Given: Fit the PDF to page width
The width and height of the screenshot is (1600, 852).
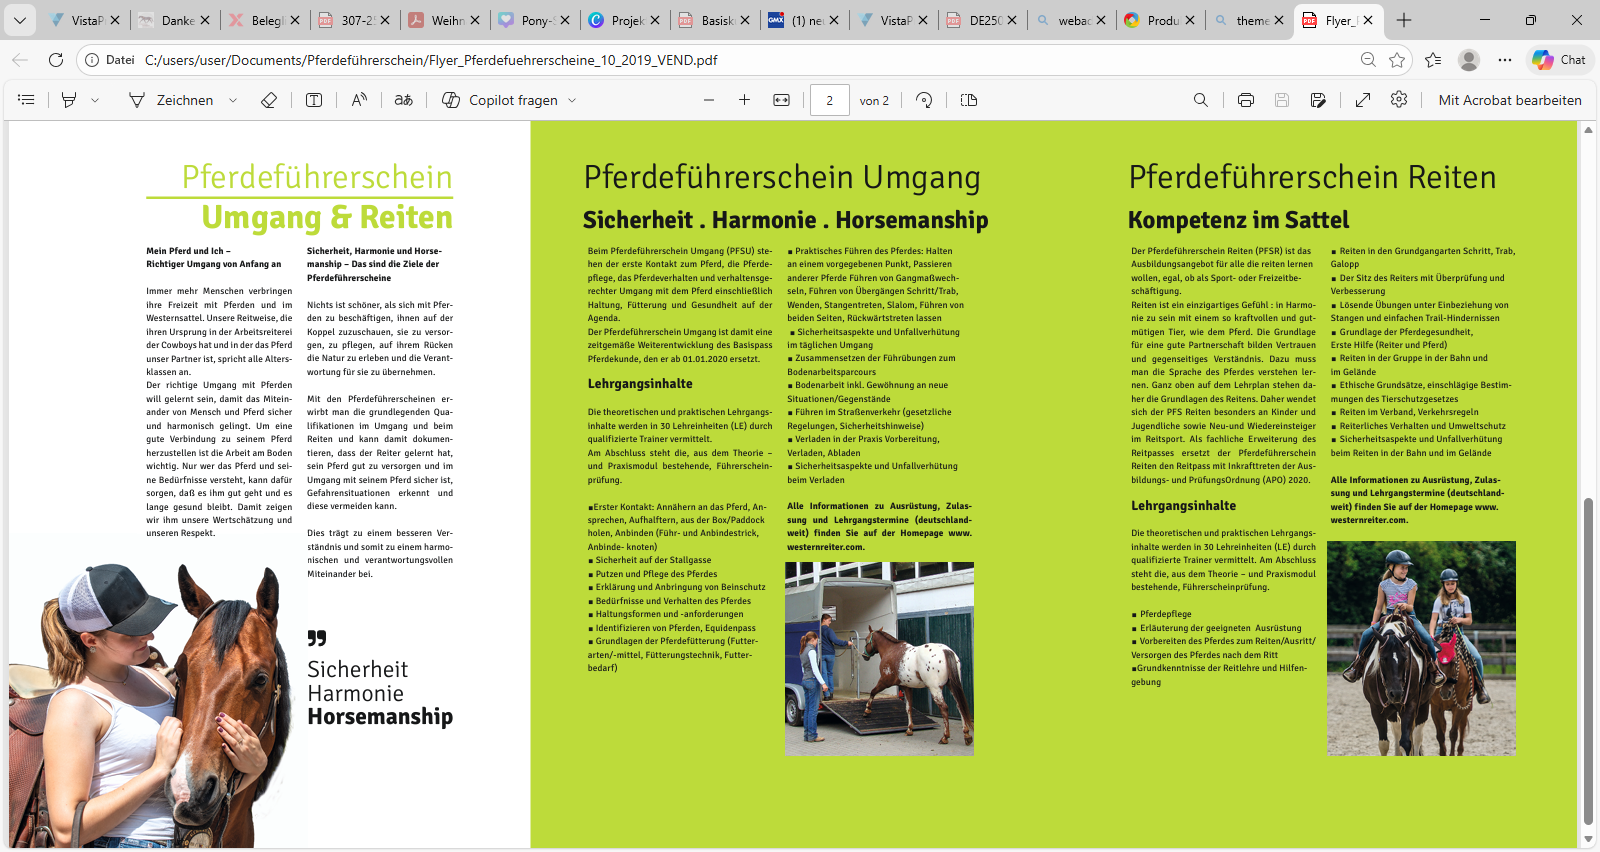Looking at the screenshot, I should tap(782, 100).
